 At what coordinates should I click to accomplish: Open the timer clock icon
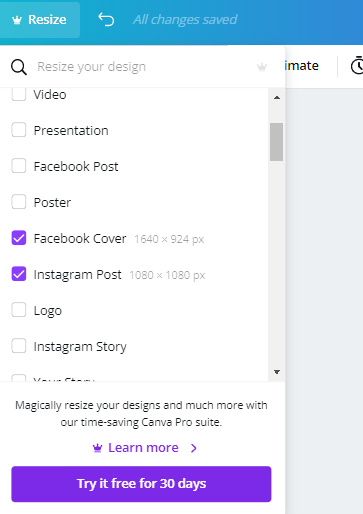357,65
